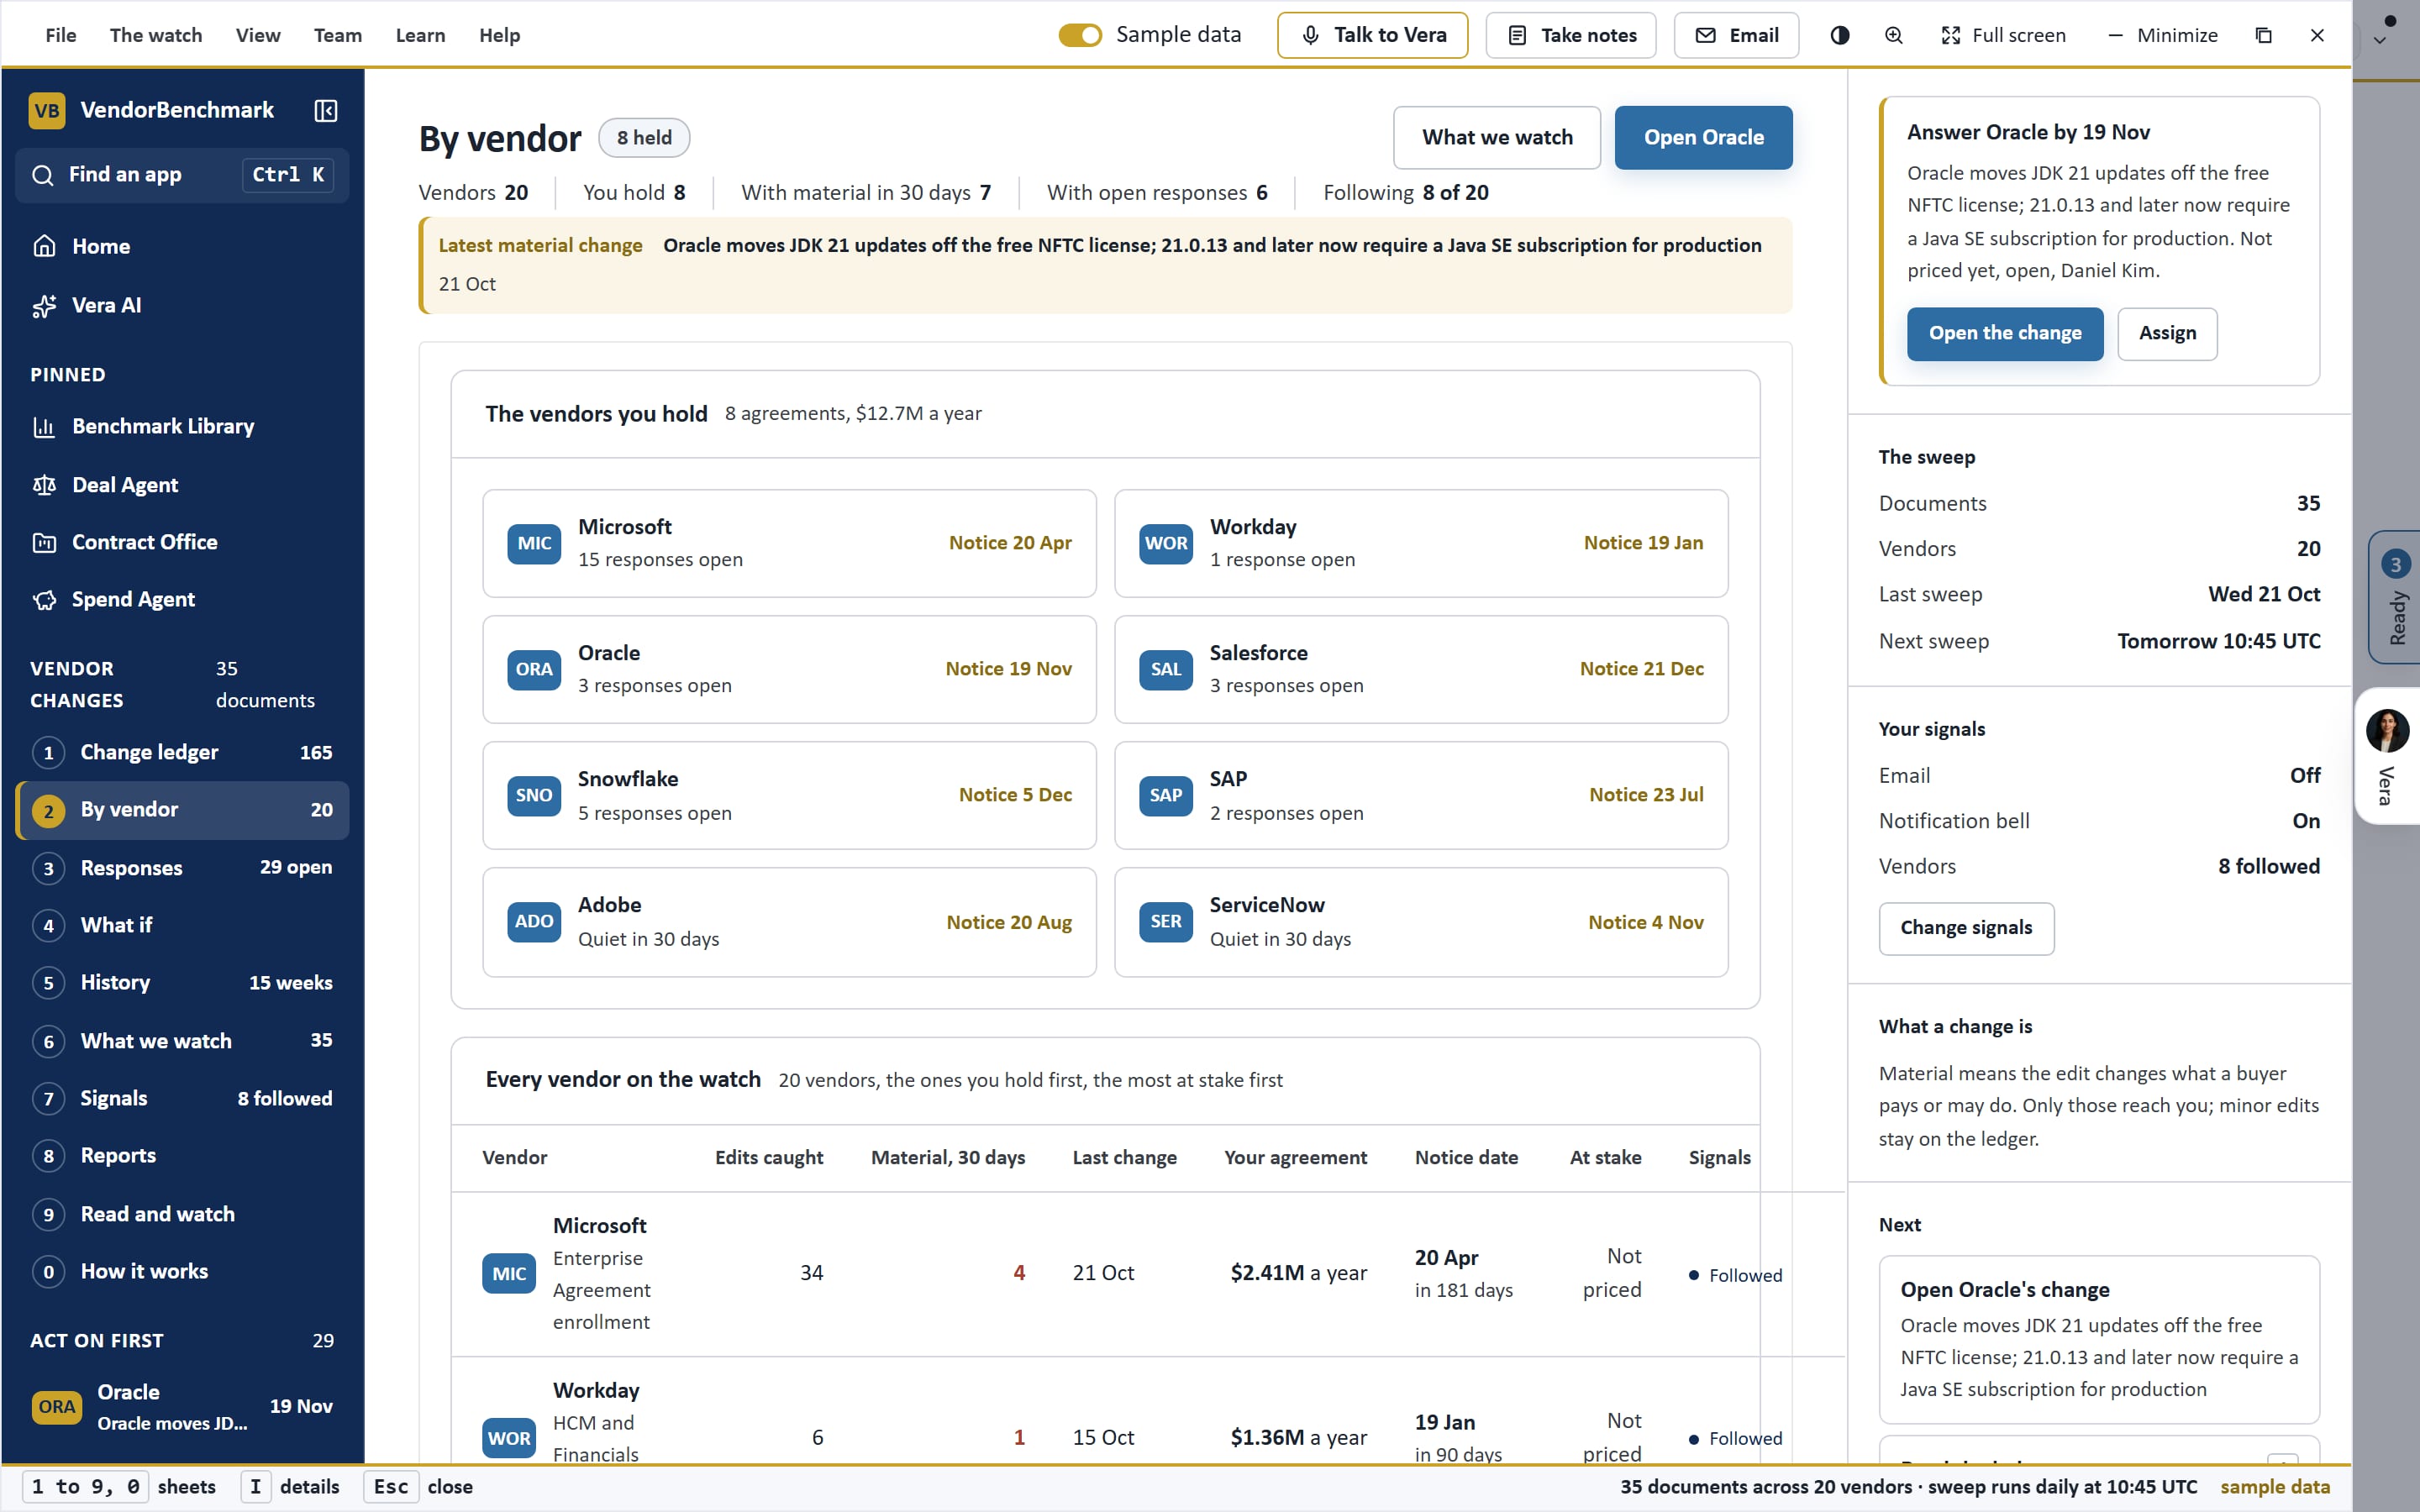Open Benchmark Library pinned app
The width and height of the screenshot is (2420, 1512).
182,426
